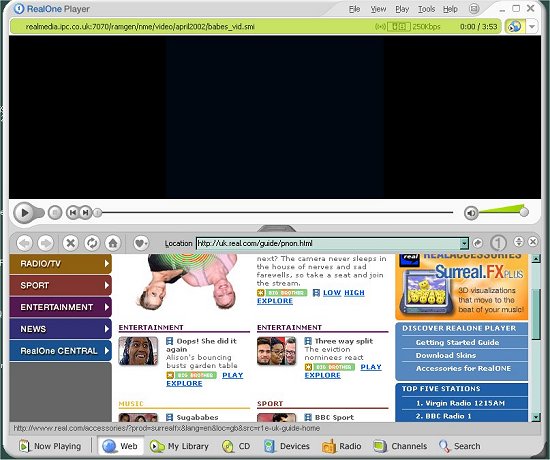
Task: Click PLAY for Three way split
Action: point(371,367)
